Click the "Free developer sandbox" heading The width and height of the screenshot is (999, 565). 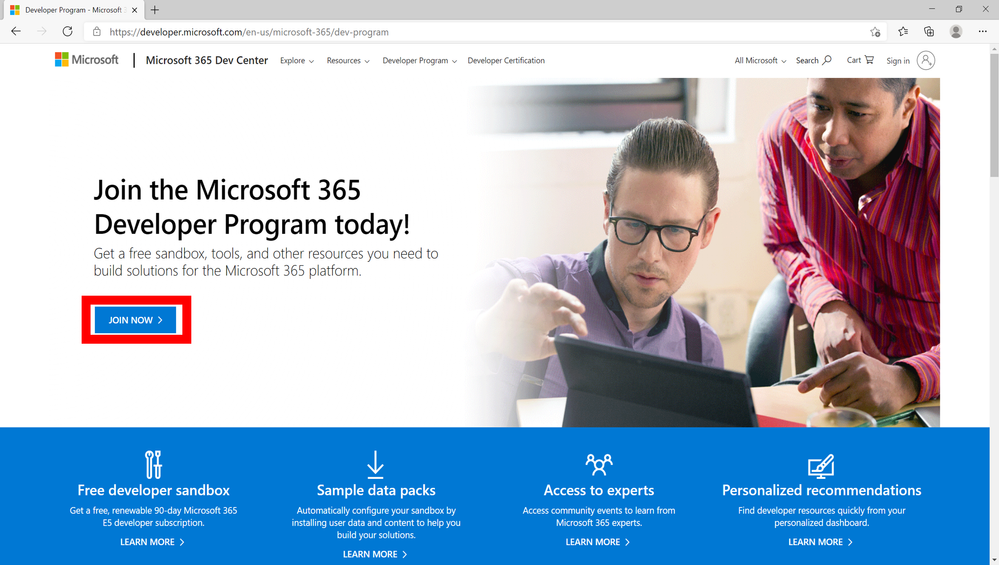click(x=153, y=490)
